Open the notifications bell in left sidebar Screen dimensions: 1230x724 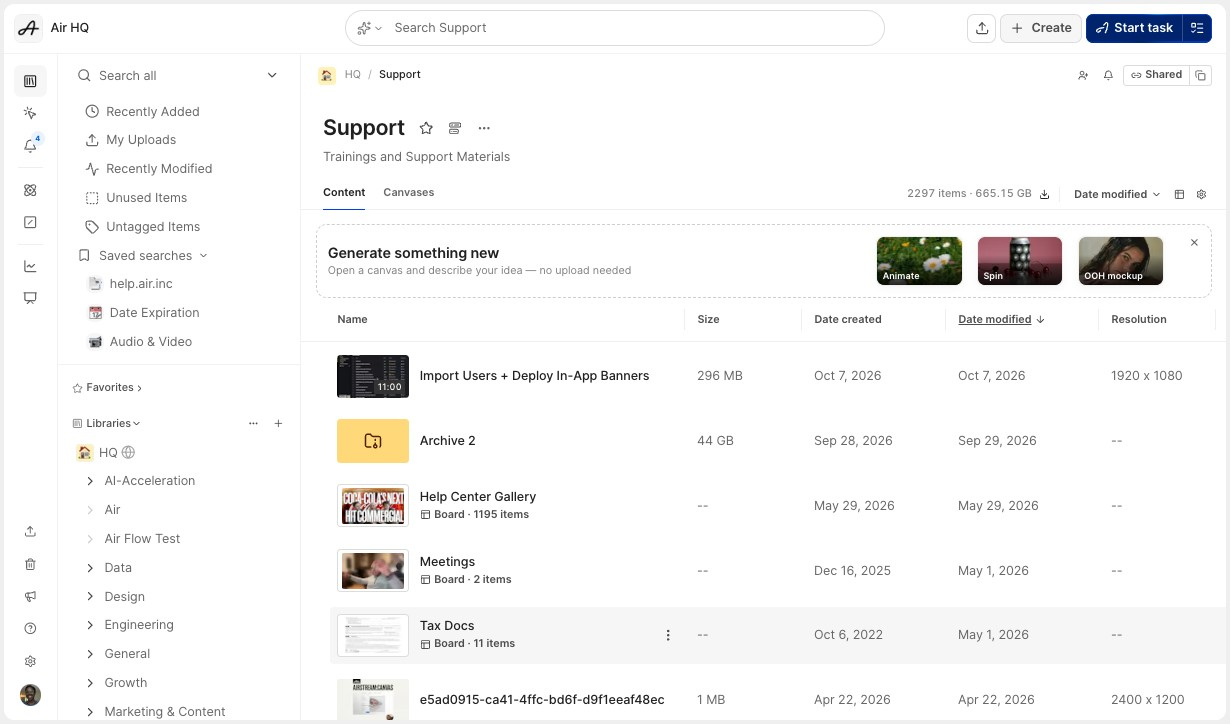(x=30, y=146)
